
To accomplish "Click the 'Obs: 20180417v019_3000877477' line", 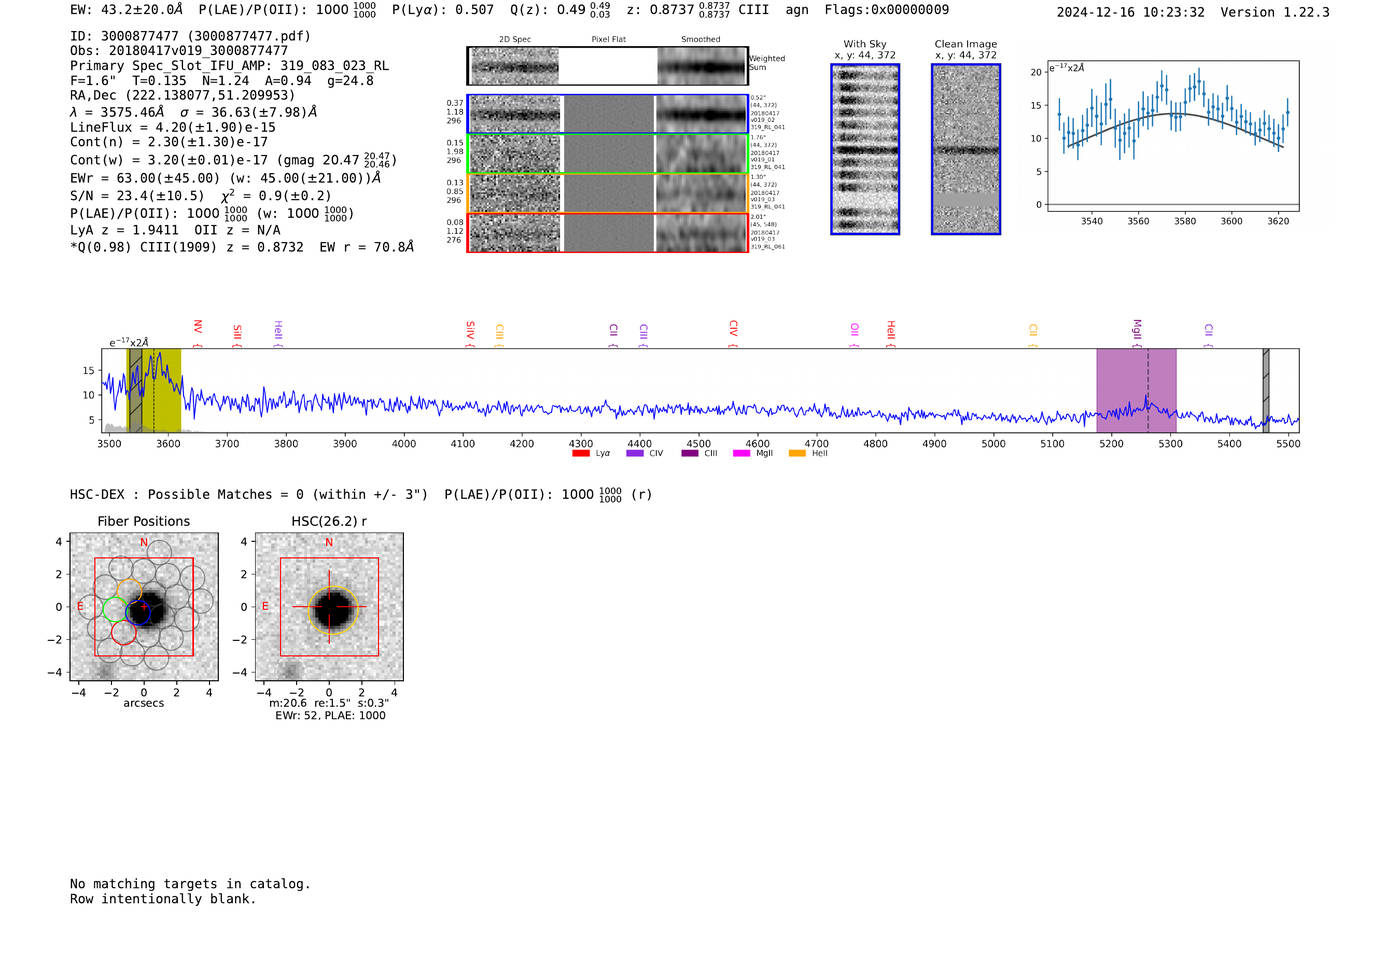I will pos(179,51).
